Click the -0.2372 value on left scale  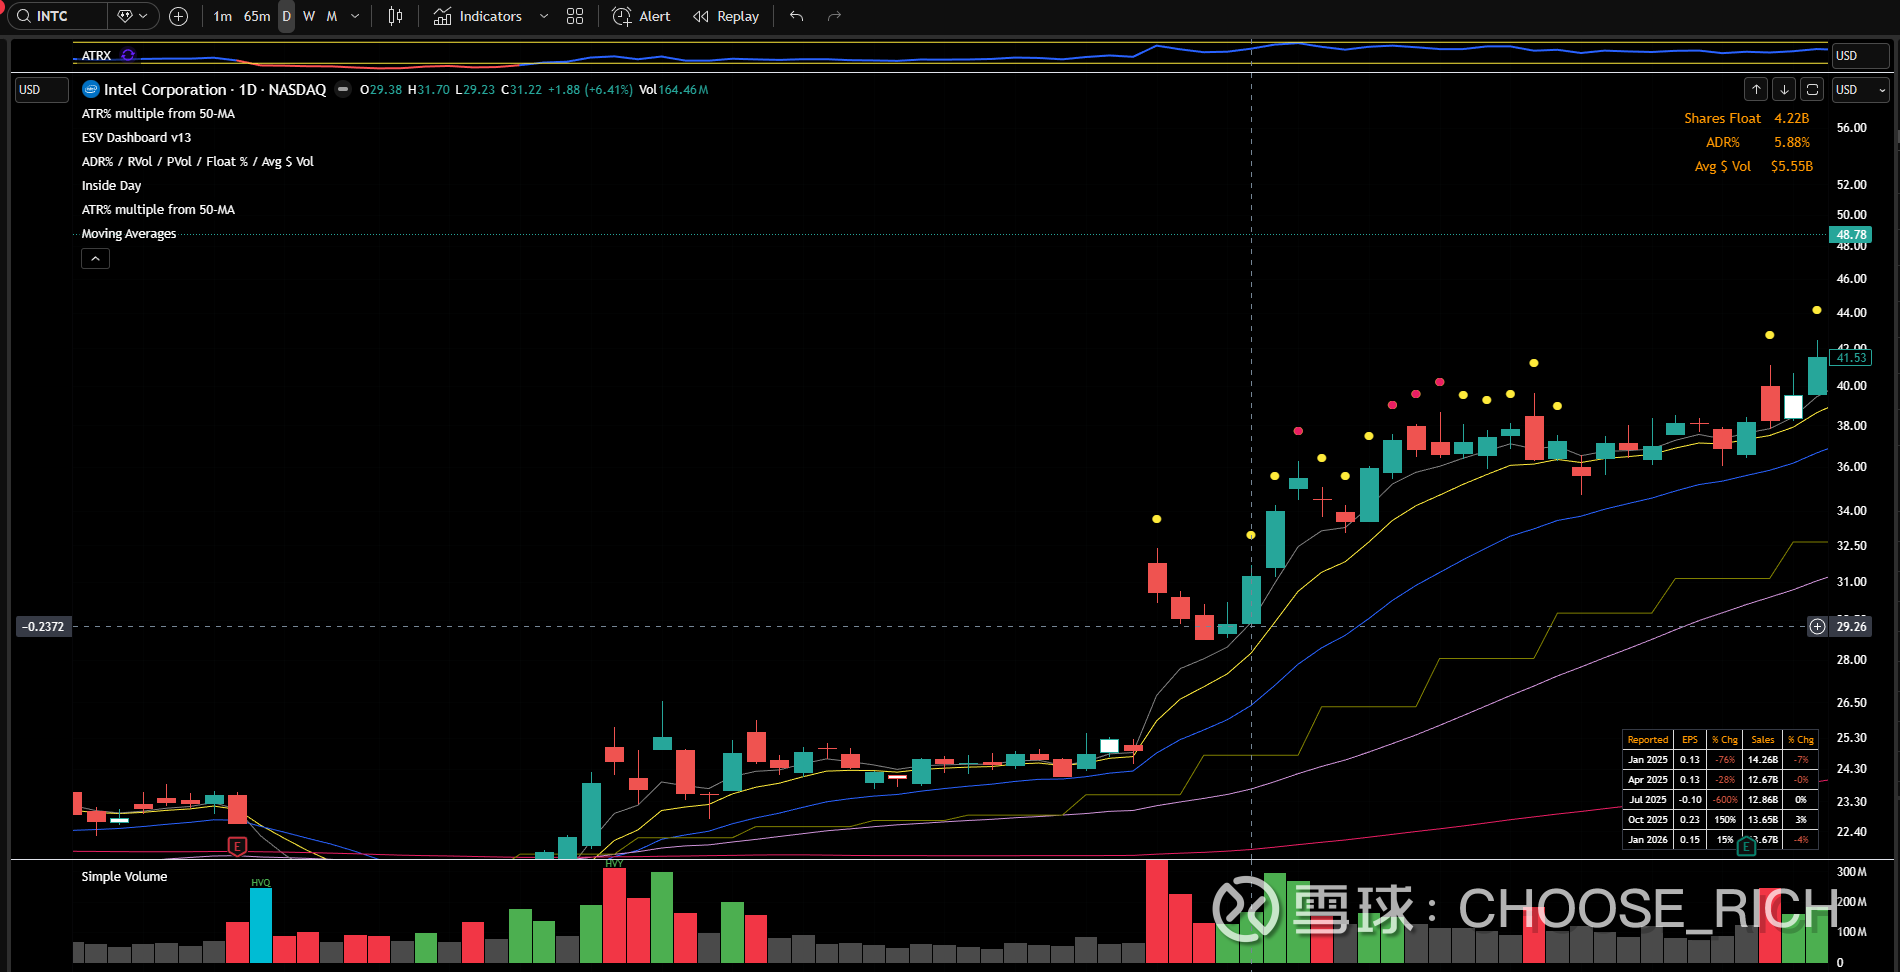(x=45, y=627)
